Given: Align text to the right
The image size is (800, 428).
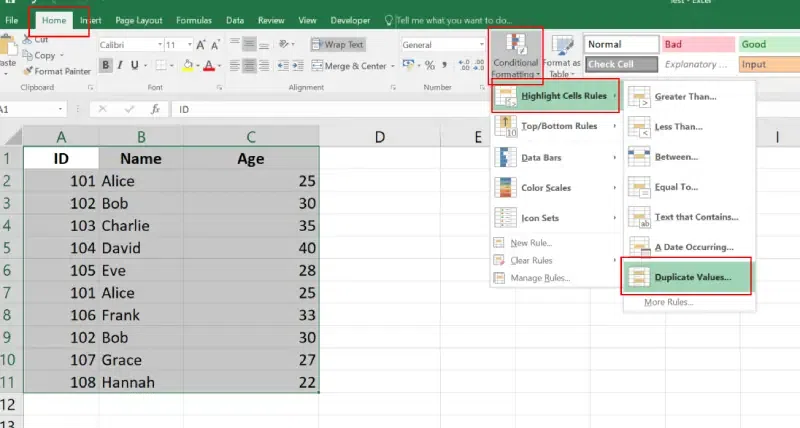Looking at the screenshot, I should point(264,65).
